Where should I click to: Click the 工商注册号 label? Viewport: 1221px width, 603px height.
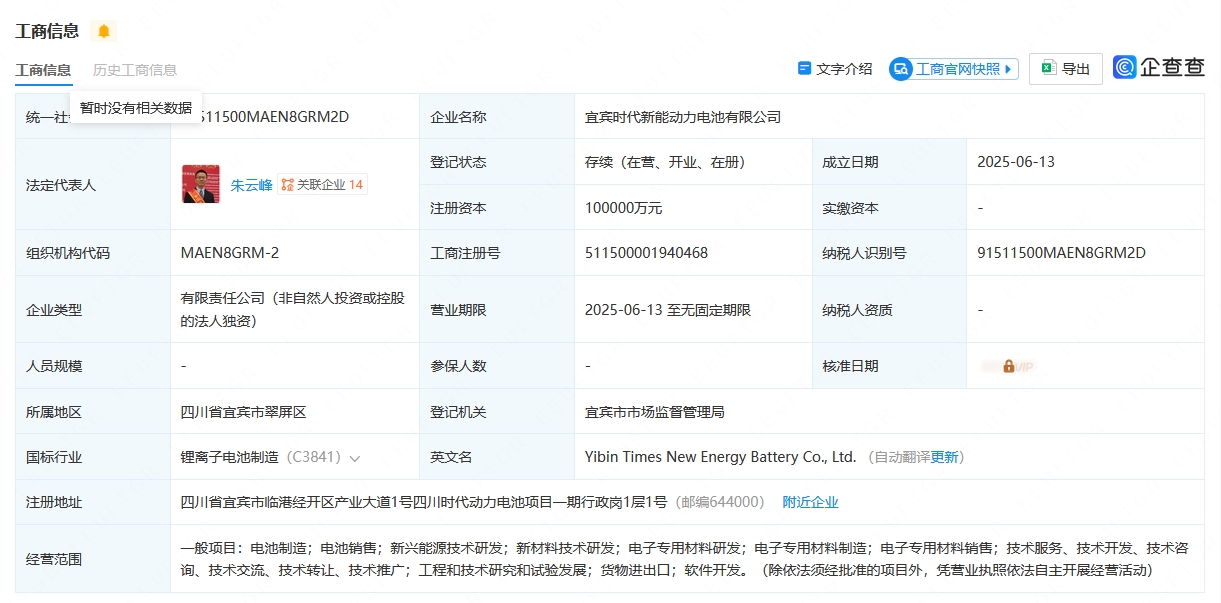click(x=465, y=253)
